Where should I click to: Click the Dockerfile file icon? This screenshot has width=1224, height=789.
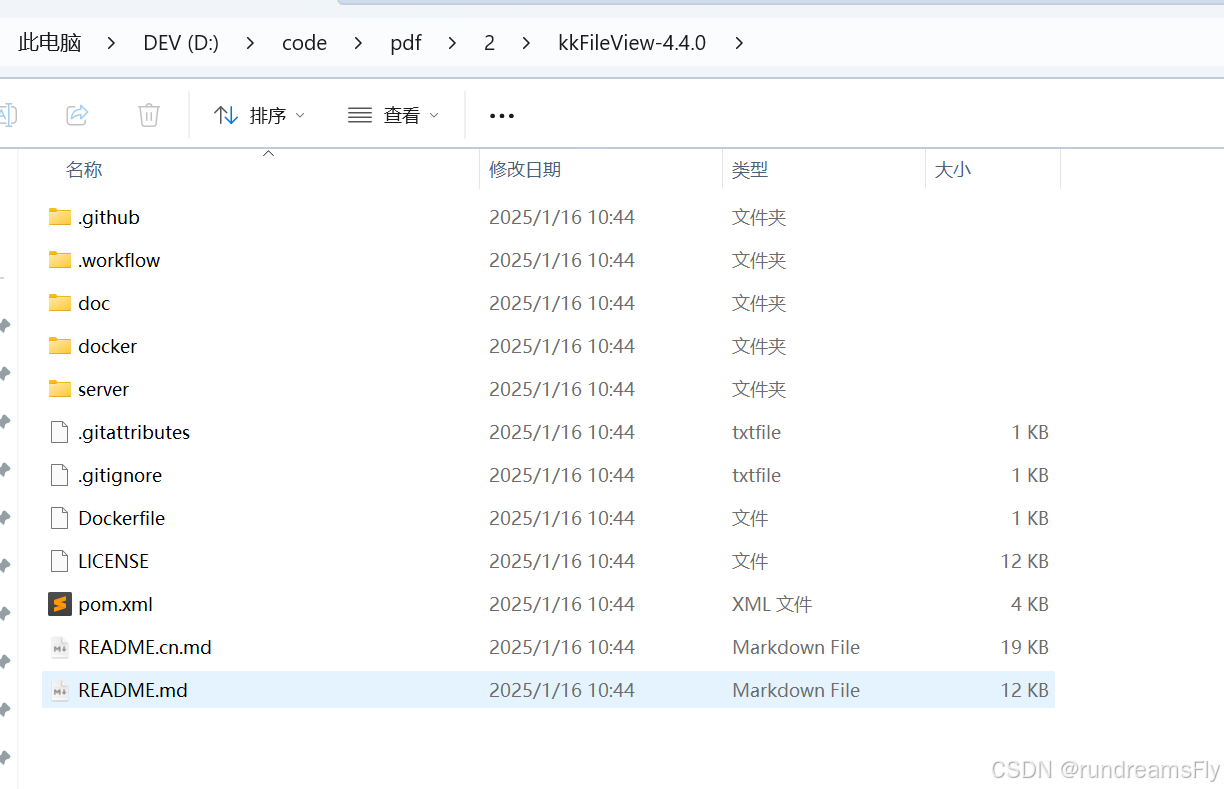click(x=61, y=518)
